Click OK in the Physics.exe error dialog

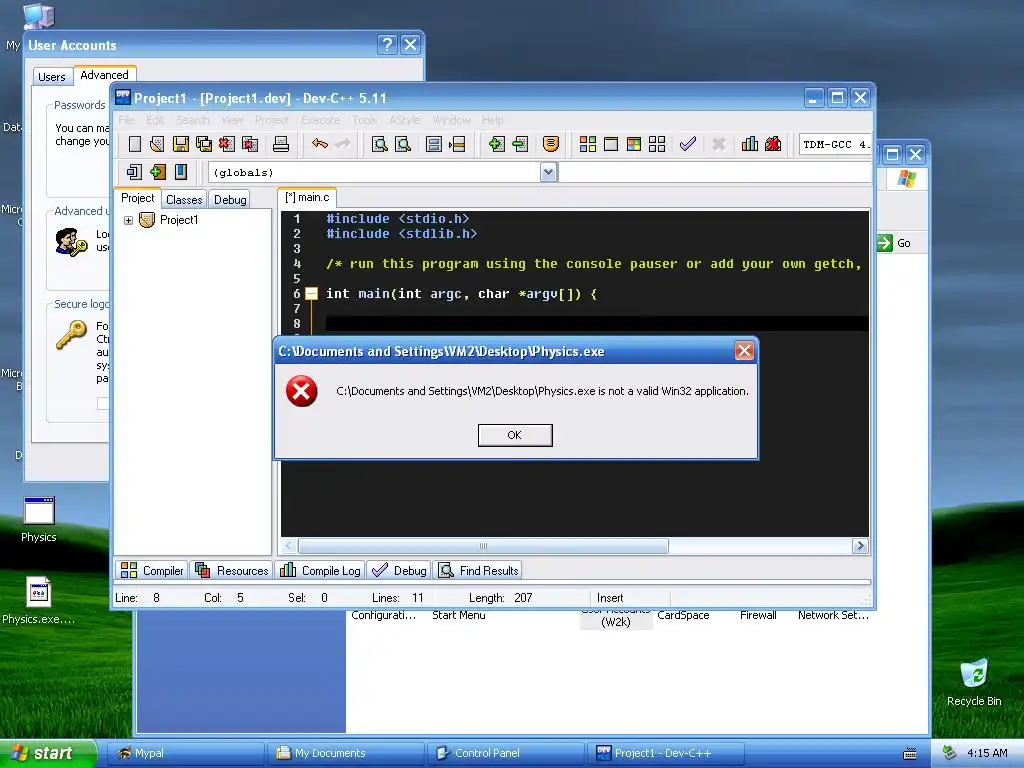(515, 435)
